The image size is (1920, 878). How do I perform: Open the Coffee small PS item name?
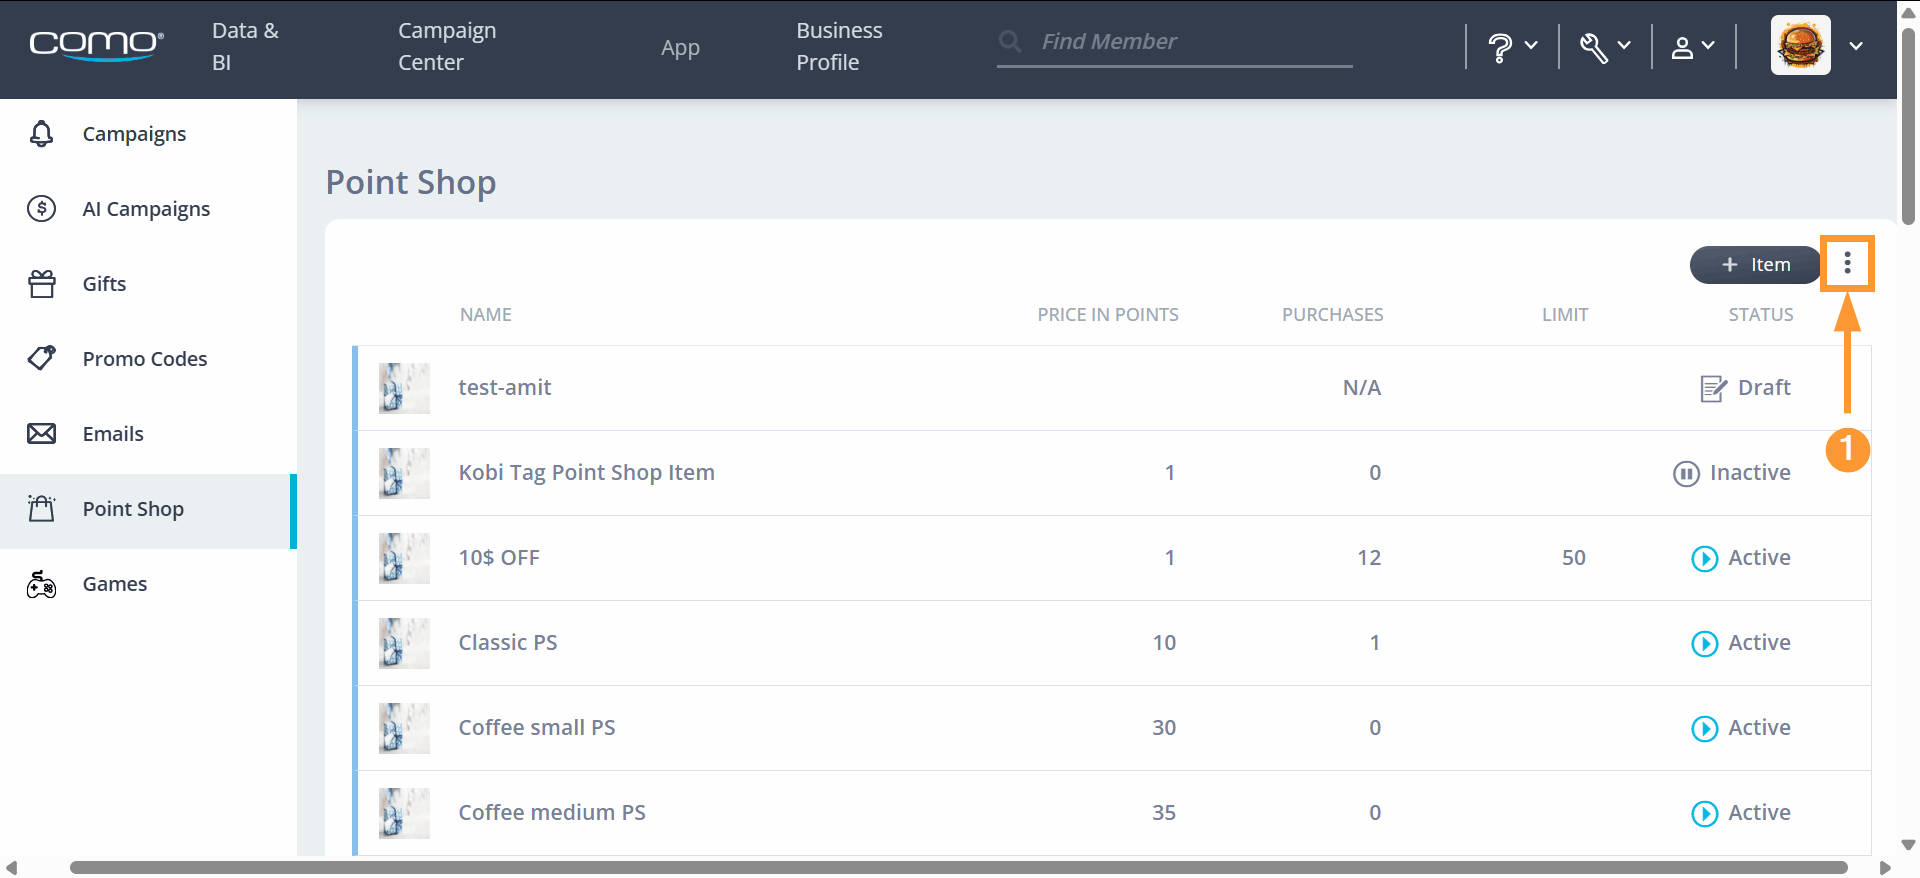(x=537, y=728)
